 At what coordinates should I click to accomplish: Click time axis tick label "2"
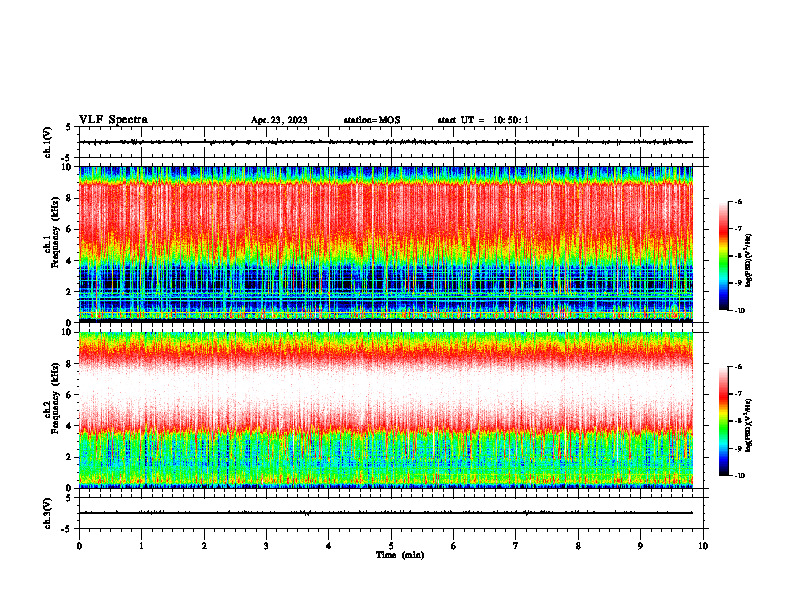click(204, 546)
